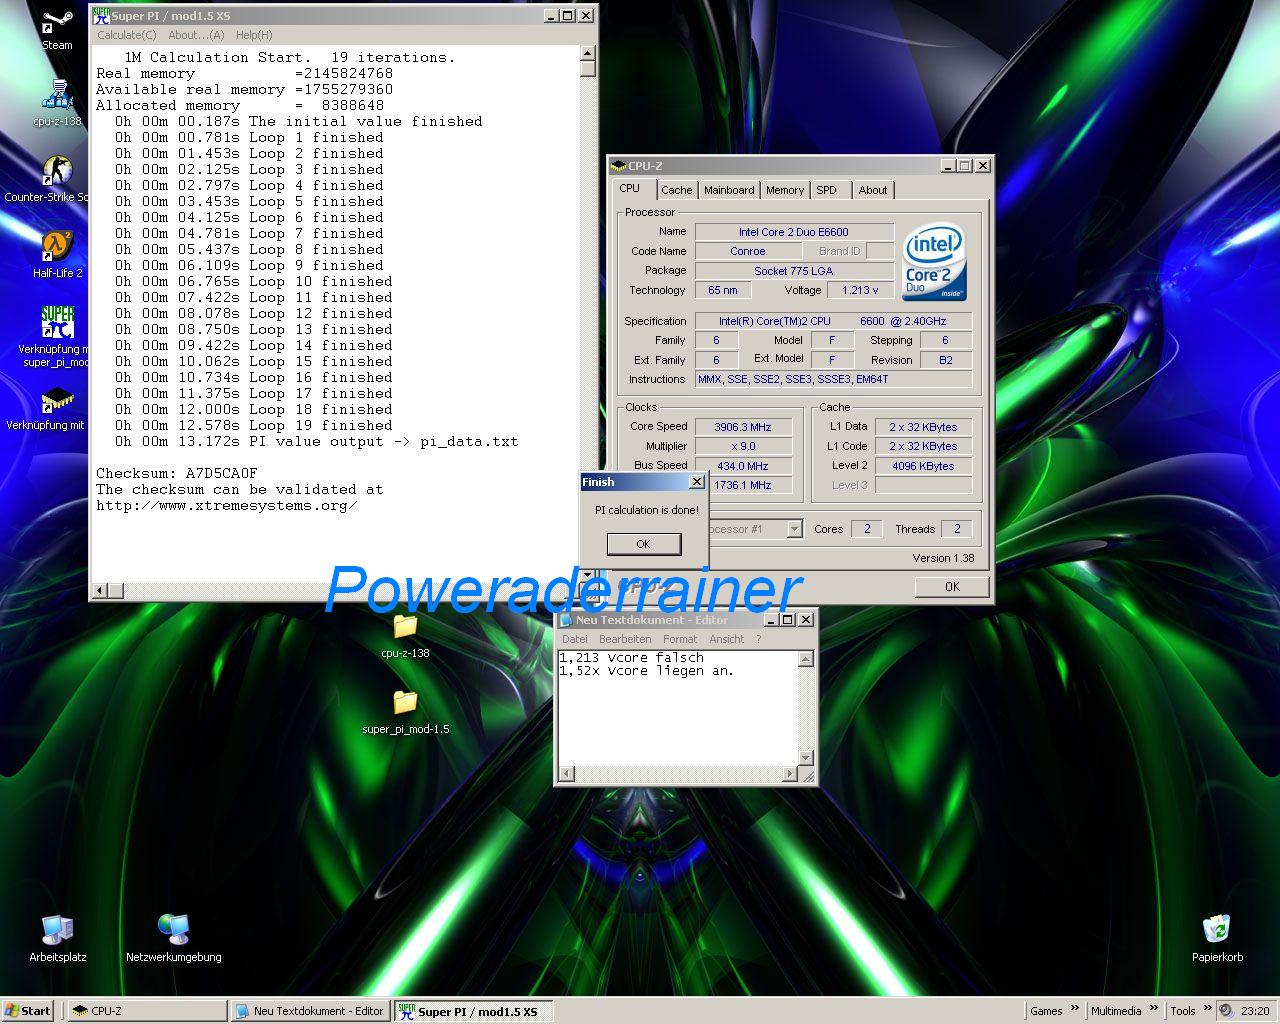Open the ? help menu in Editor
Image resolution: width=1280 pixels, height=1024 pixels.
pyautogui.click(x=758, y=639)
